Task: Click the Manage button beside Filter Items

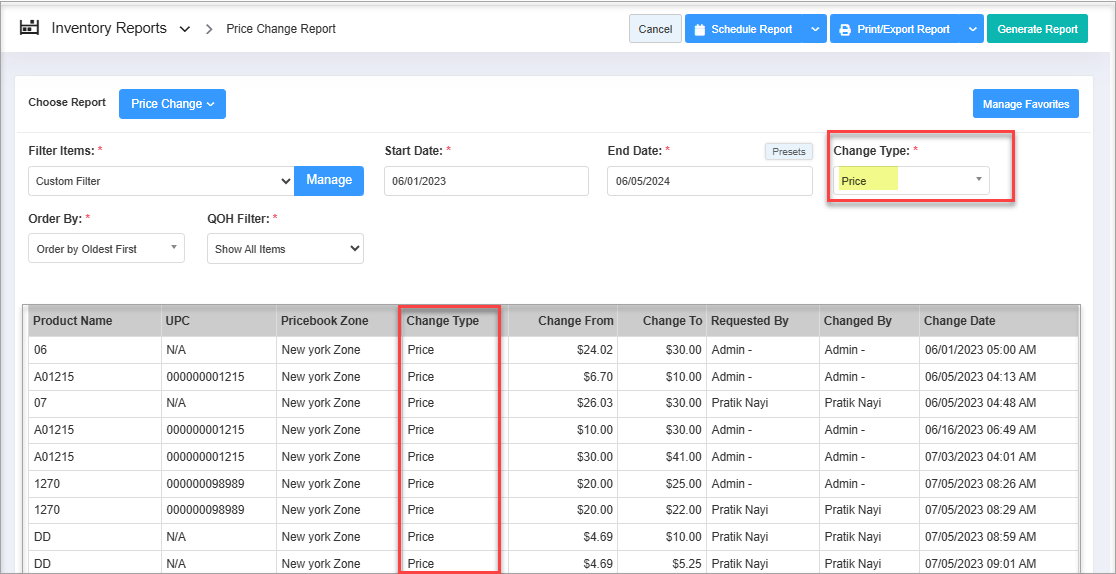Action: point(329,180)
